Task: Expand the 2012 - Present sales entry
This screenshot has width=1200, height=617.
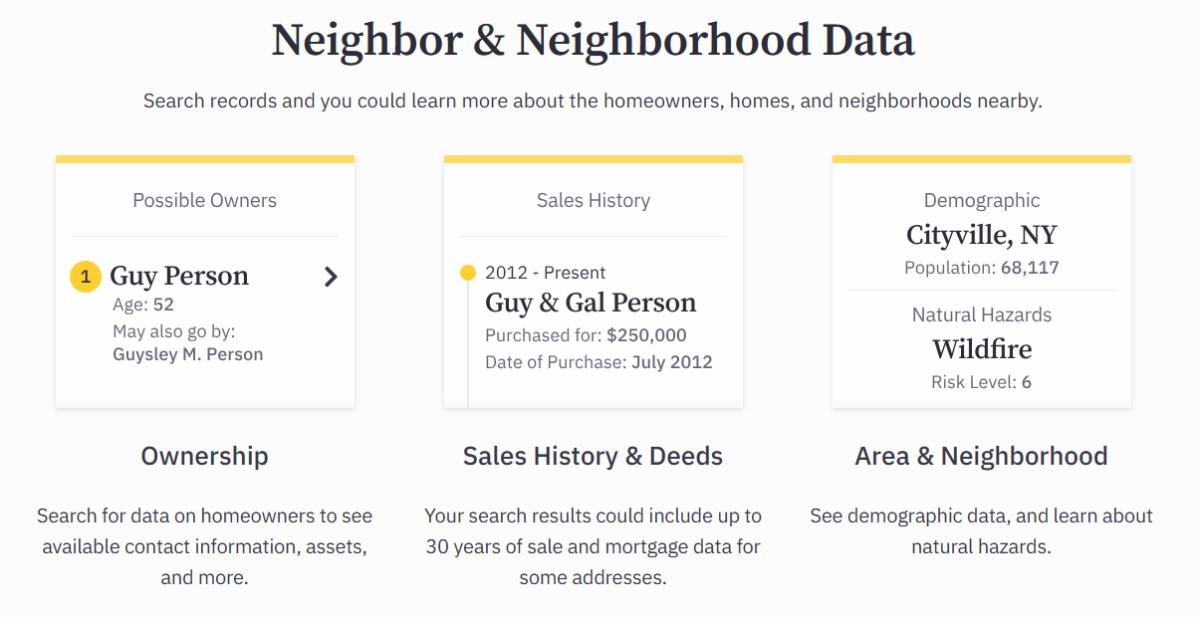Action: tap(546, 271)
